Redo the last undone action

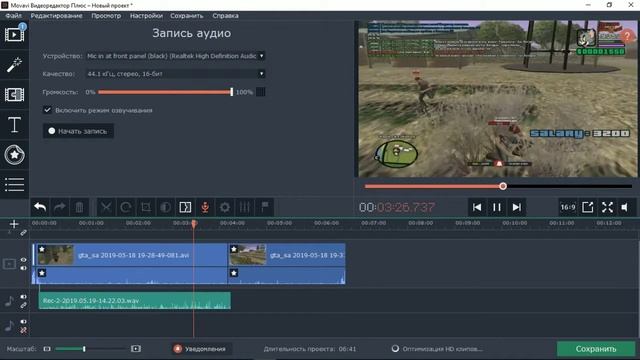[60, 207]
